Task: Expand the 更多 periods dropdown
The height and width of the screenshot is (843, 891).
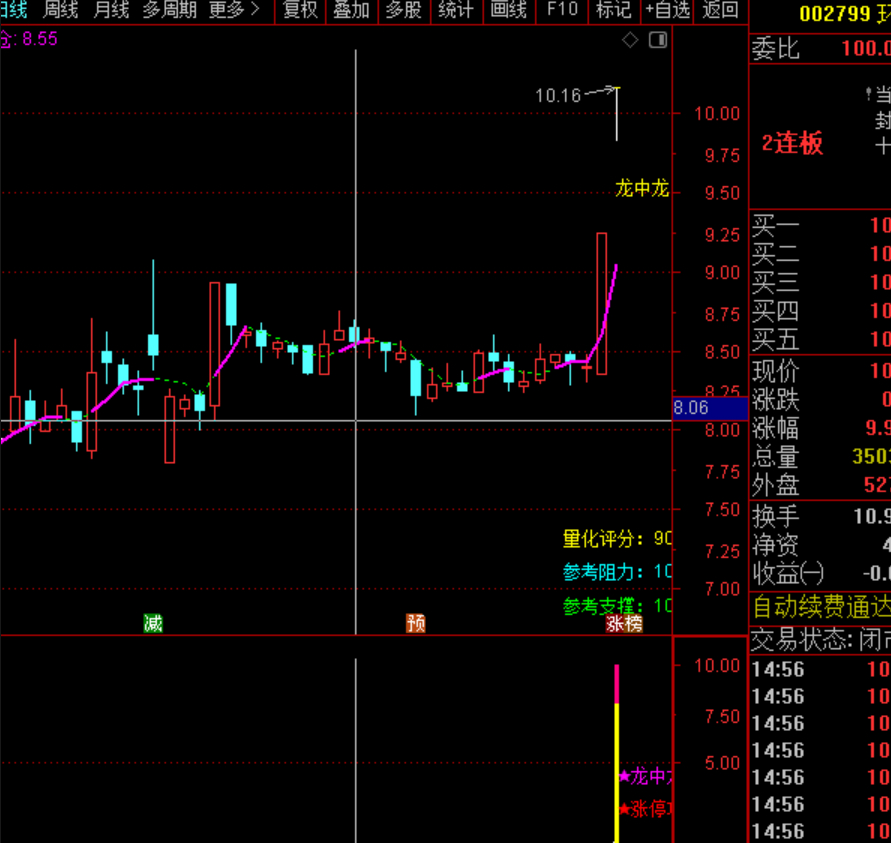Action: point(233,10)
